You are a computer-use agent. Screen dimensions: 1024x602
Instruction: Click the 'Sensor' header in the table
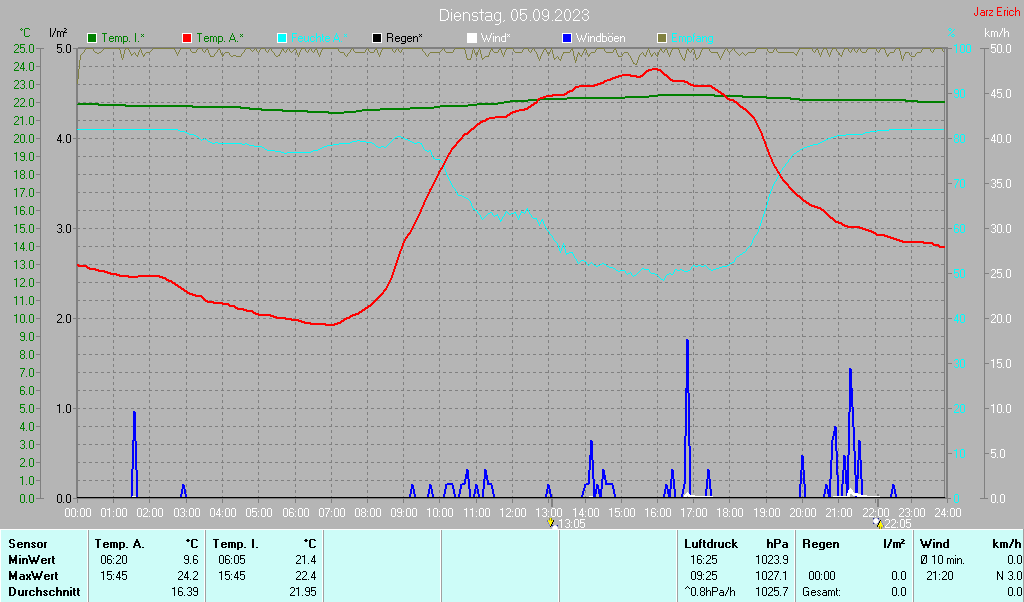(28, 544)
